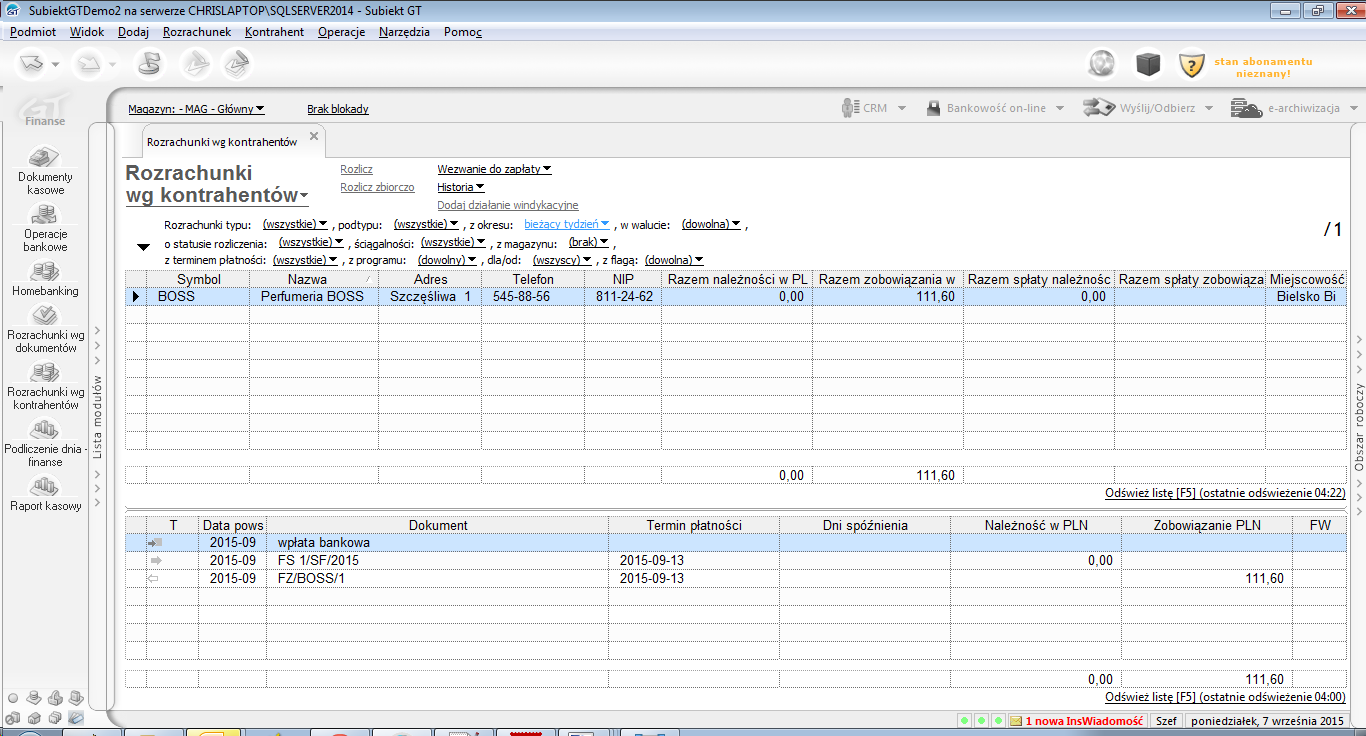Click the back navigation arrow icon
Screen dimensions: 1366x736
coord(32,64)
